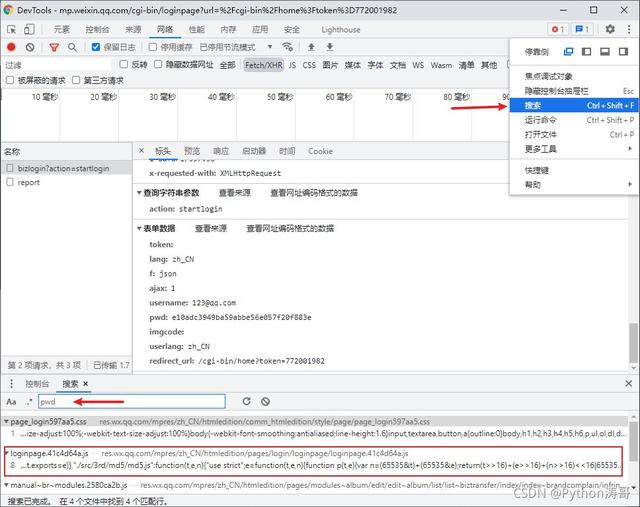Select 搜索 in the menu
The width and height of the screenshot is (640, 507).
tap(573, 105)
